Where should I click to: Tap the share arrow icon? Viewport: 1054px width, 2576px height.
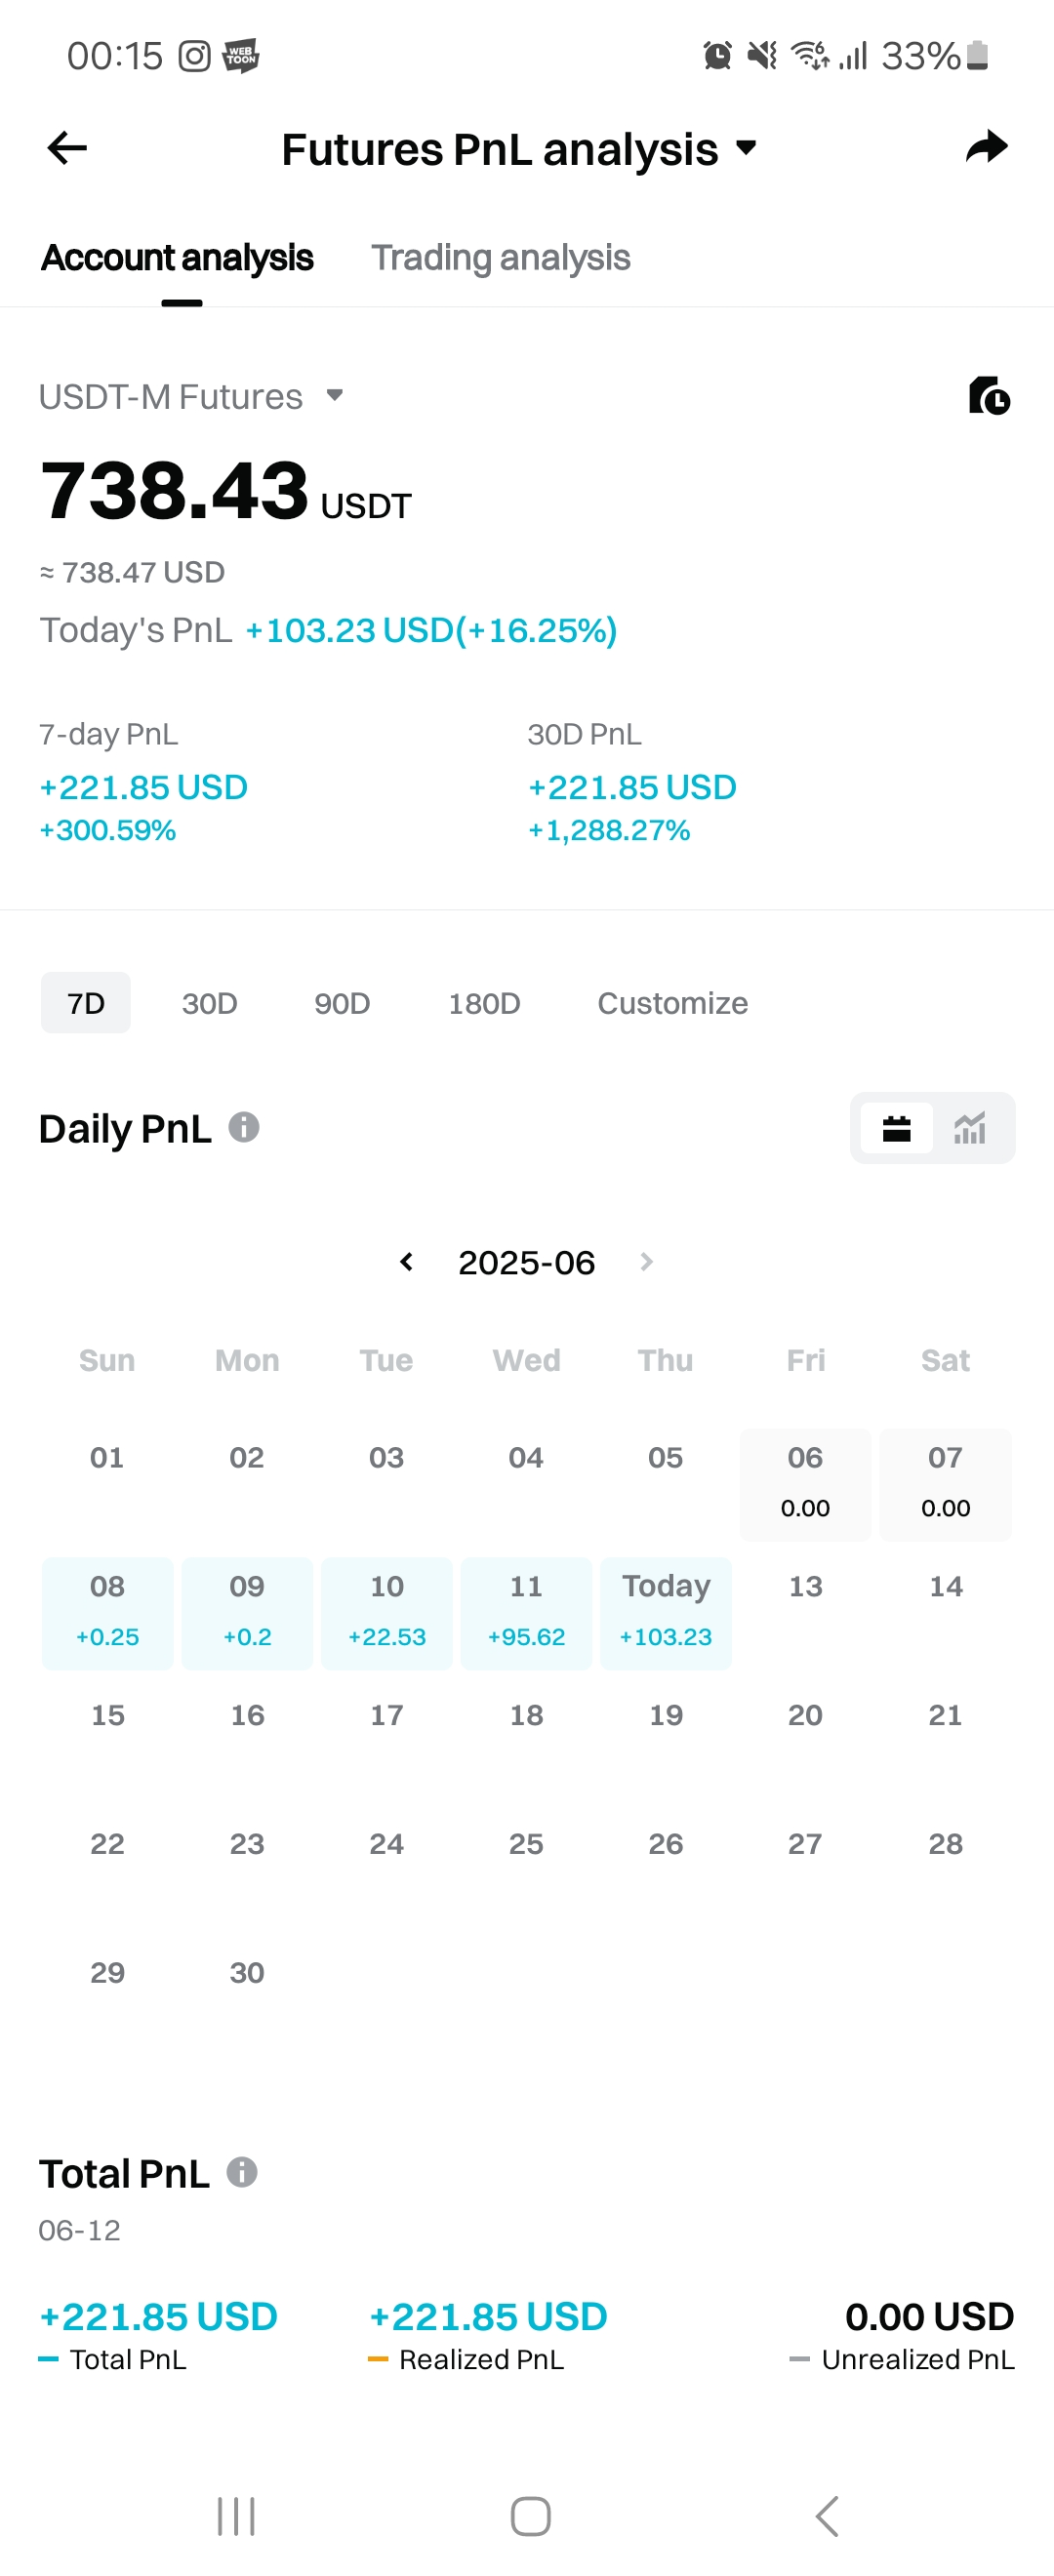point(986,147)
